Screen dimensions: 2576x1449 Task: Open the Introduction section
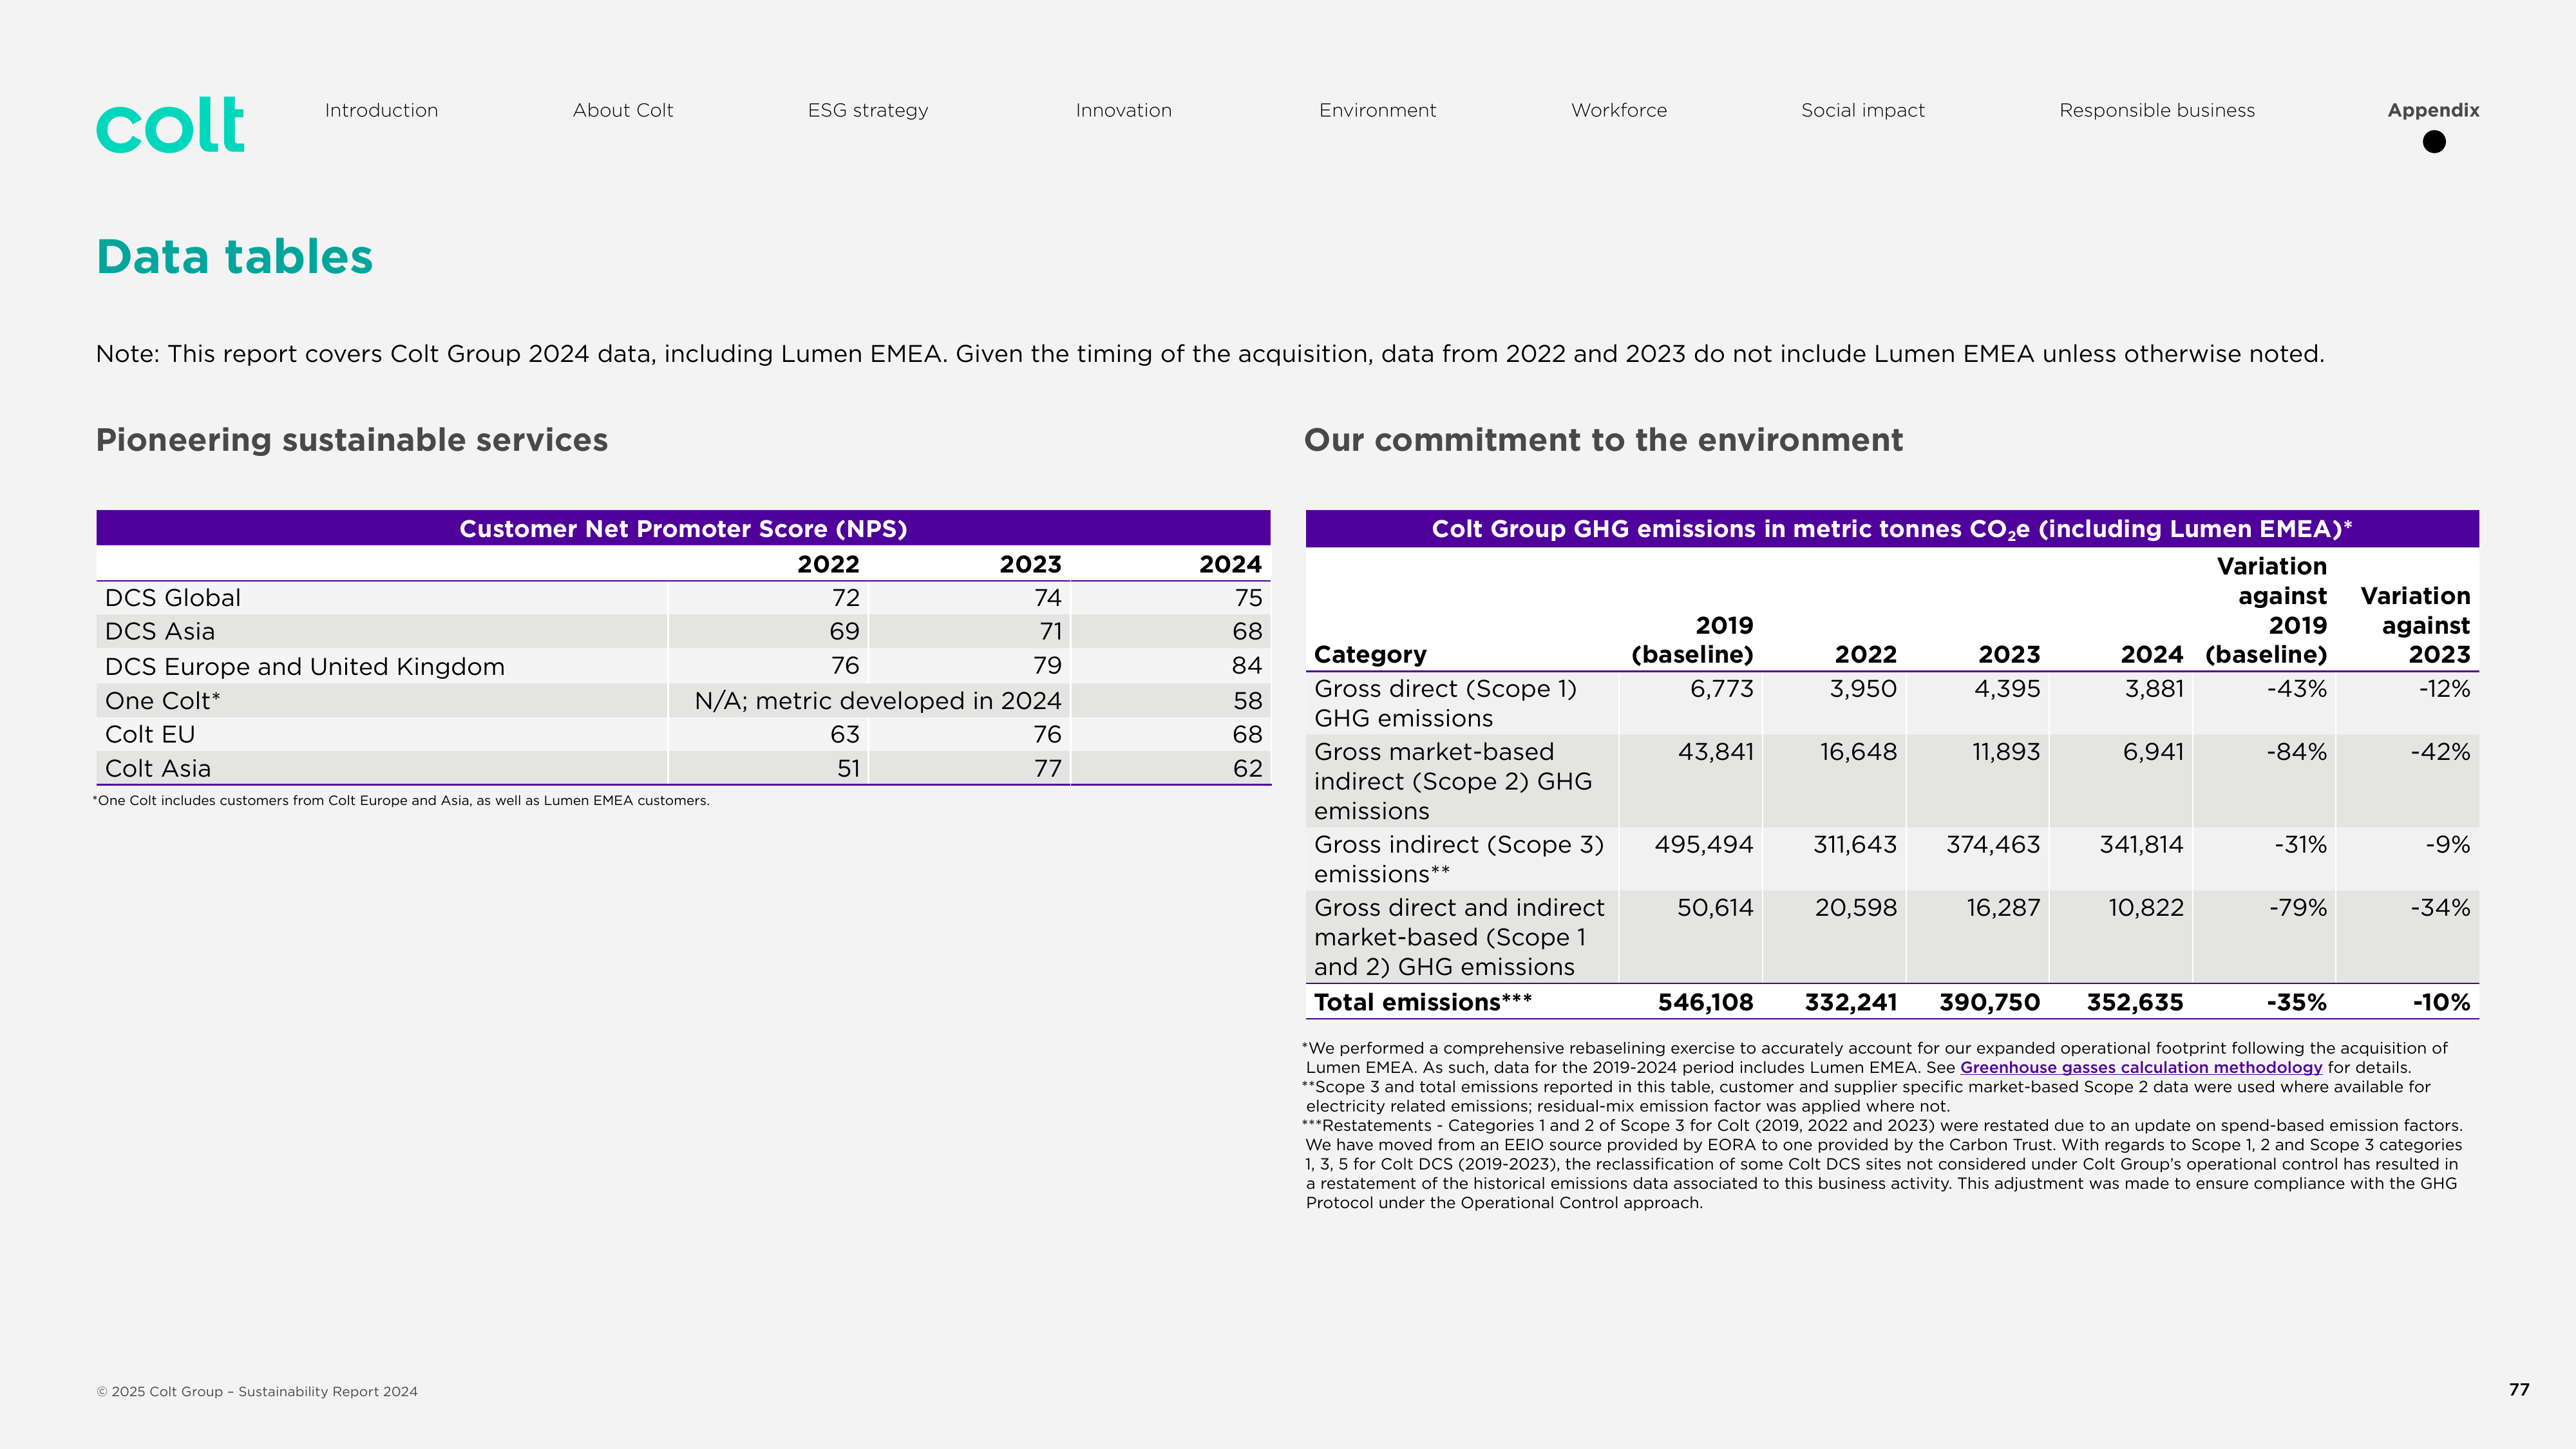381,110
